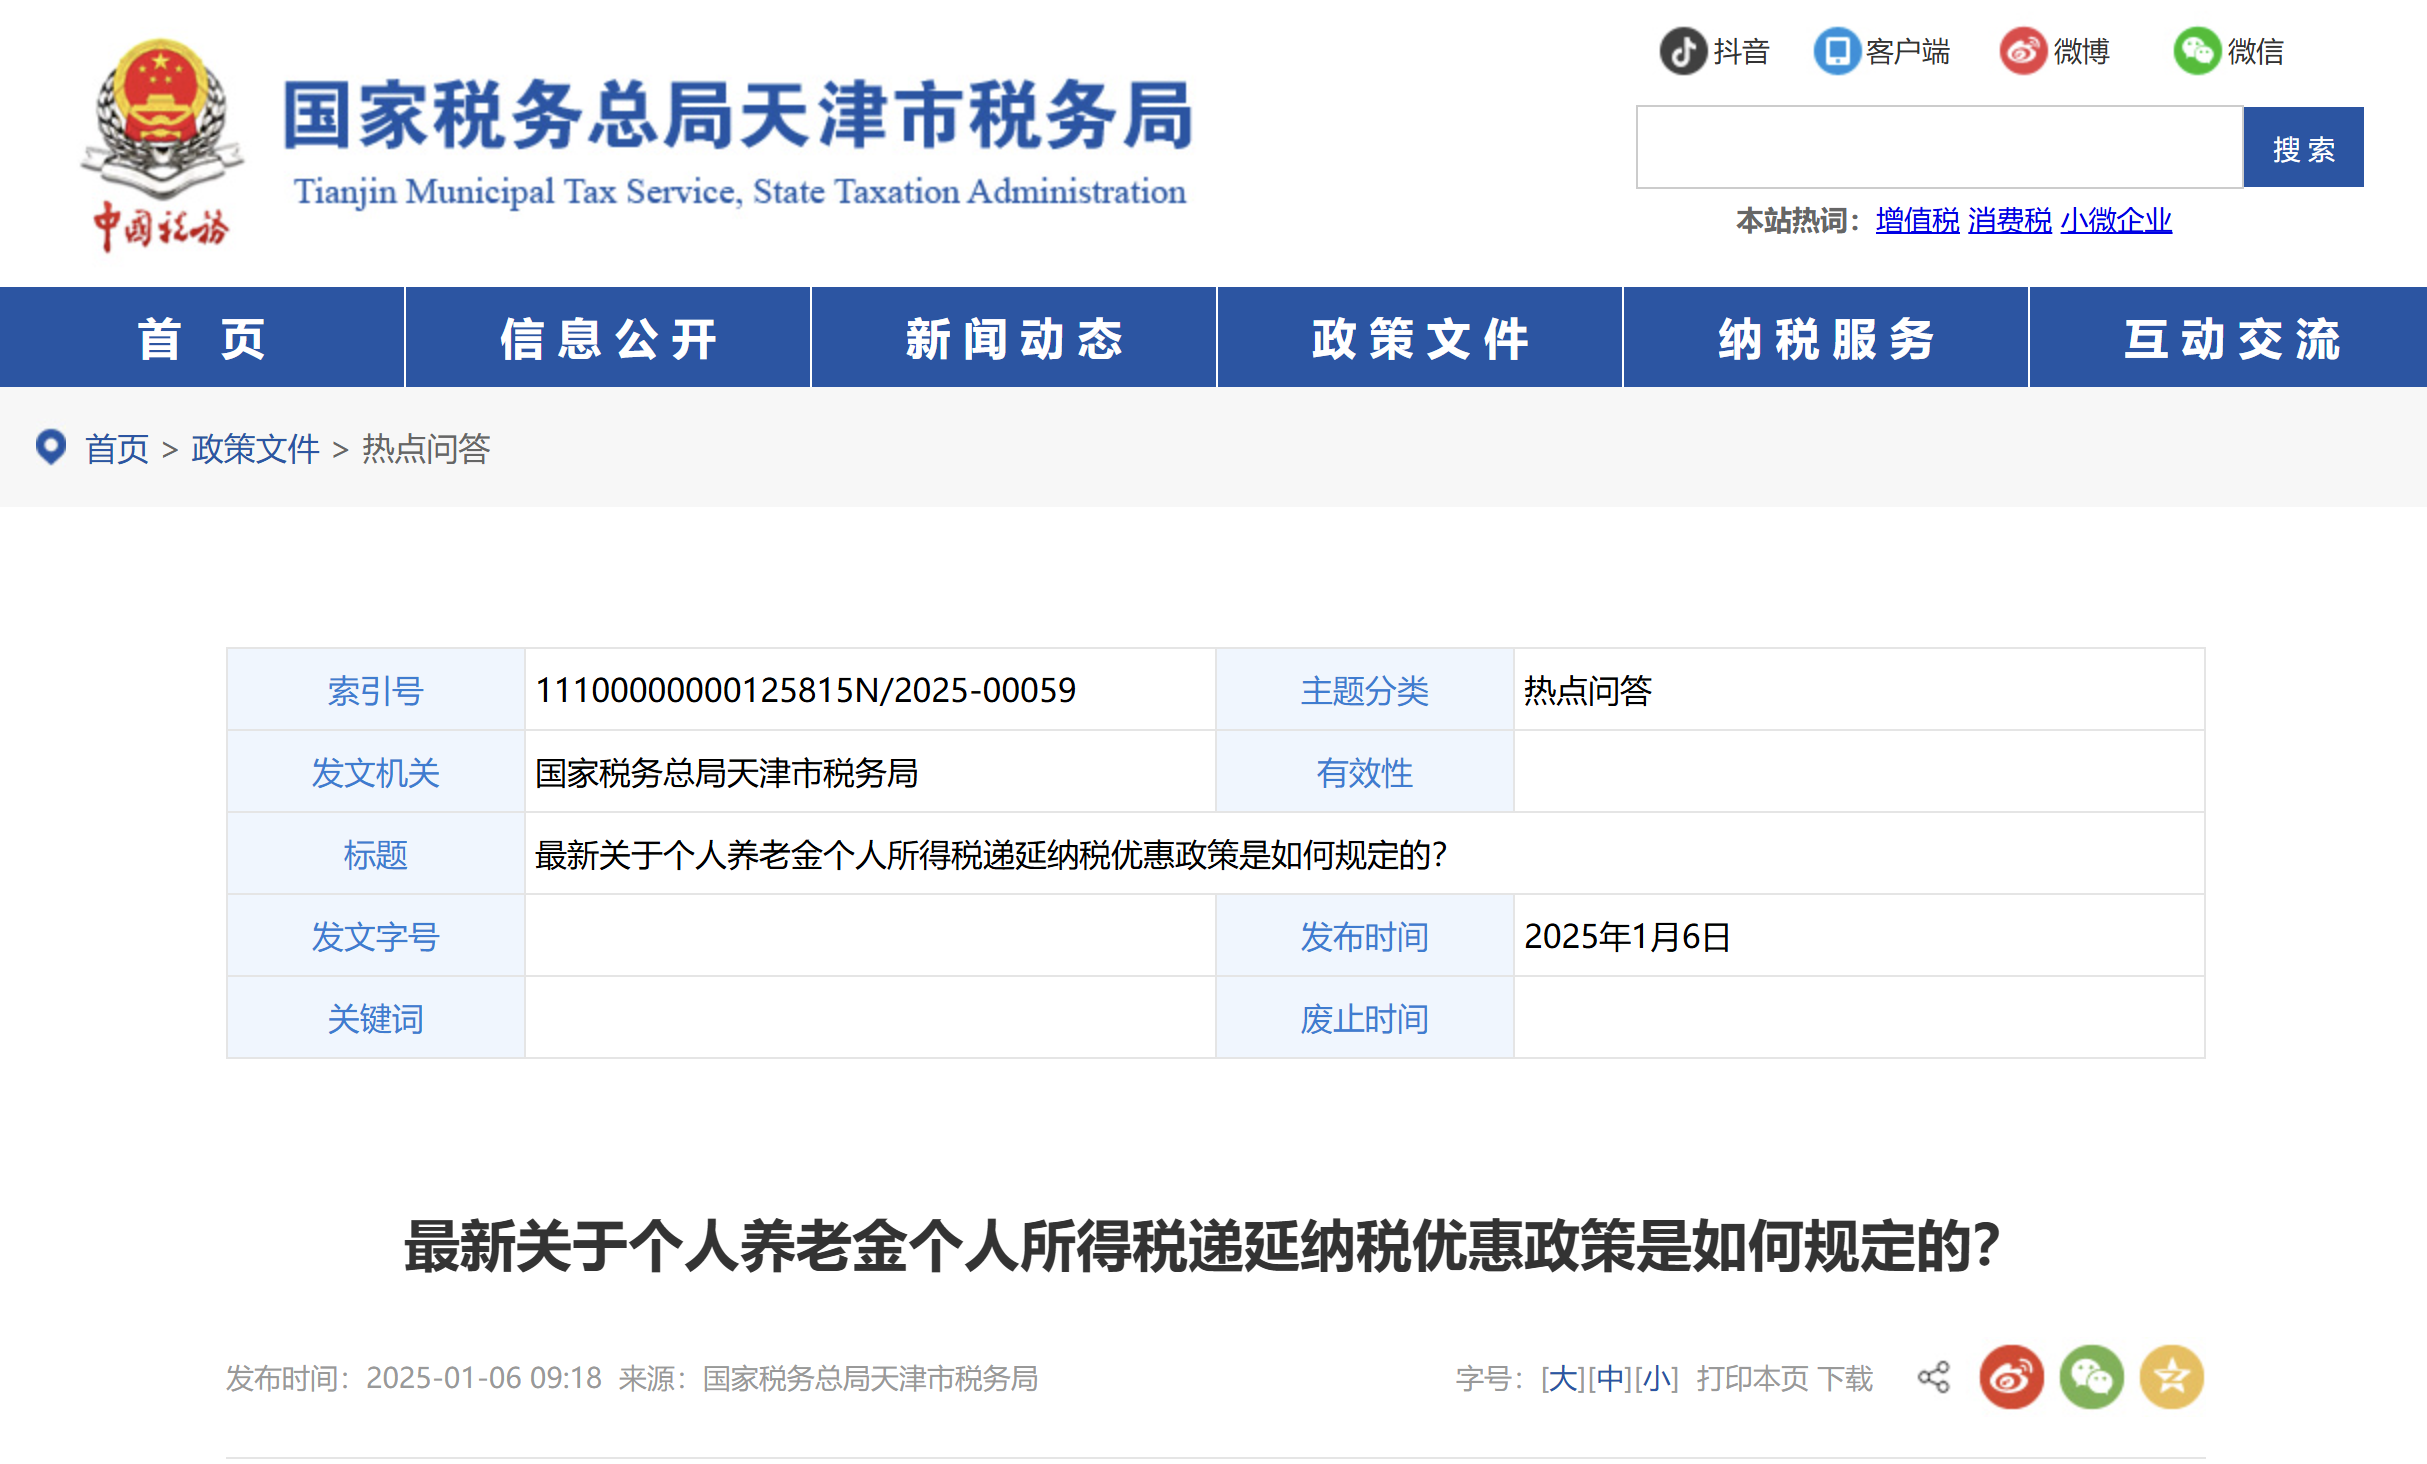This screenshot has width=2427, height=1464.
Task: Open the 增值税 hot word link
Action: [1915, 221]
